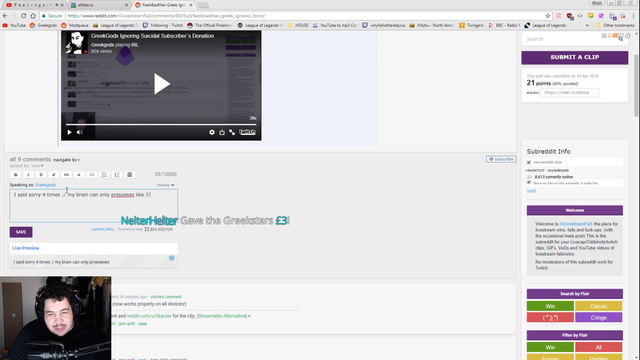Screen dimensions: 640x360
Task: Click the shortlink URL field
Action: point(569,93)
